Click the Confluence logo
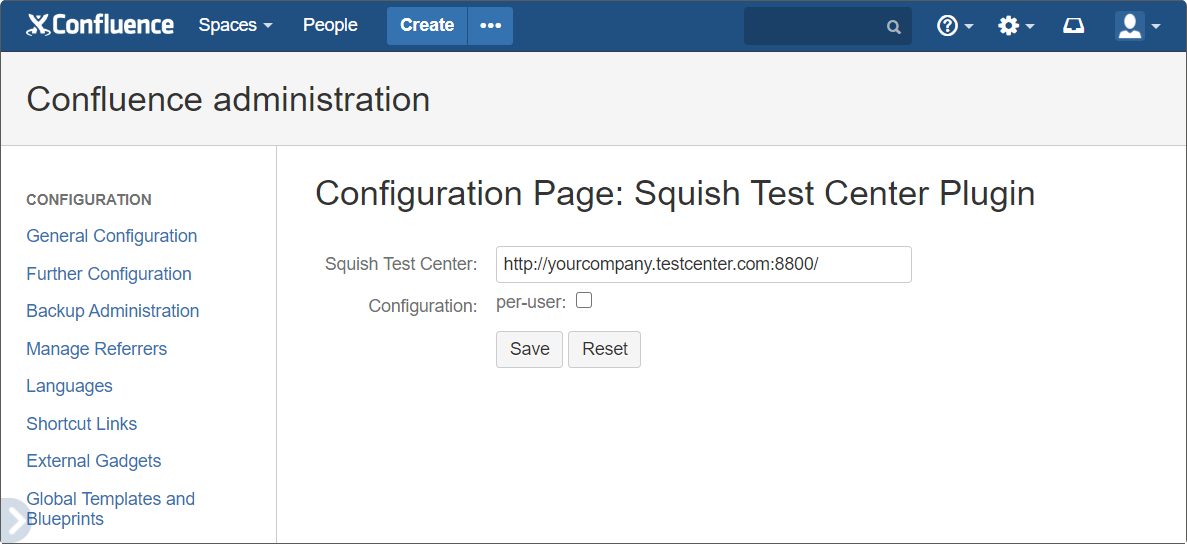This screenshot has width=1187, height=544. point(100,25)
